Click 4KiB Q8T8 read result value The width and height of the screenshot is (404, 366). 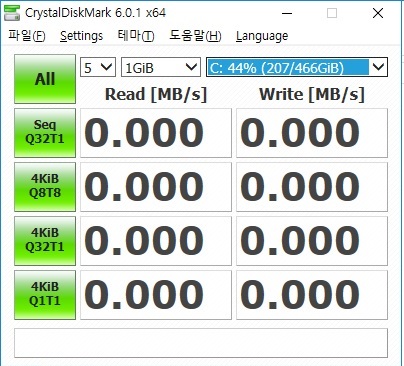coord(156,187)
